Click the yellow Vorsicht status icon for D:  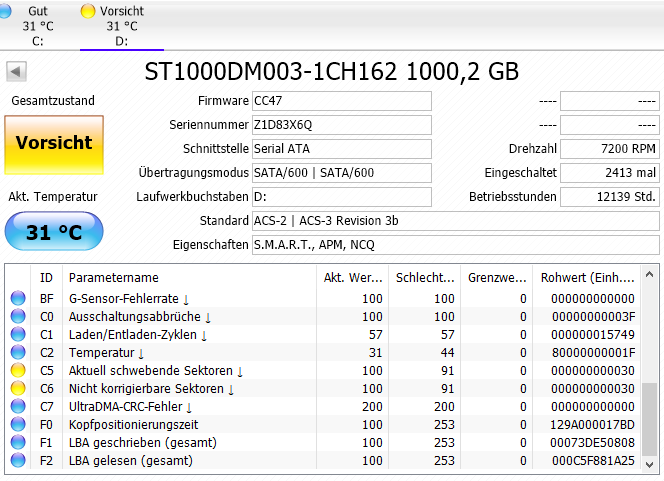(88, 11)
